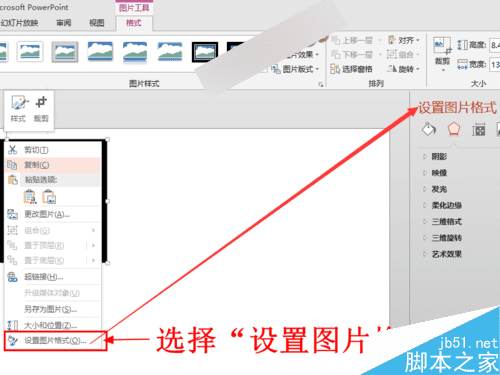Expand the 置于底层(K) submenu arrow

tap(93, 260)
